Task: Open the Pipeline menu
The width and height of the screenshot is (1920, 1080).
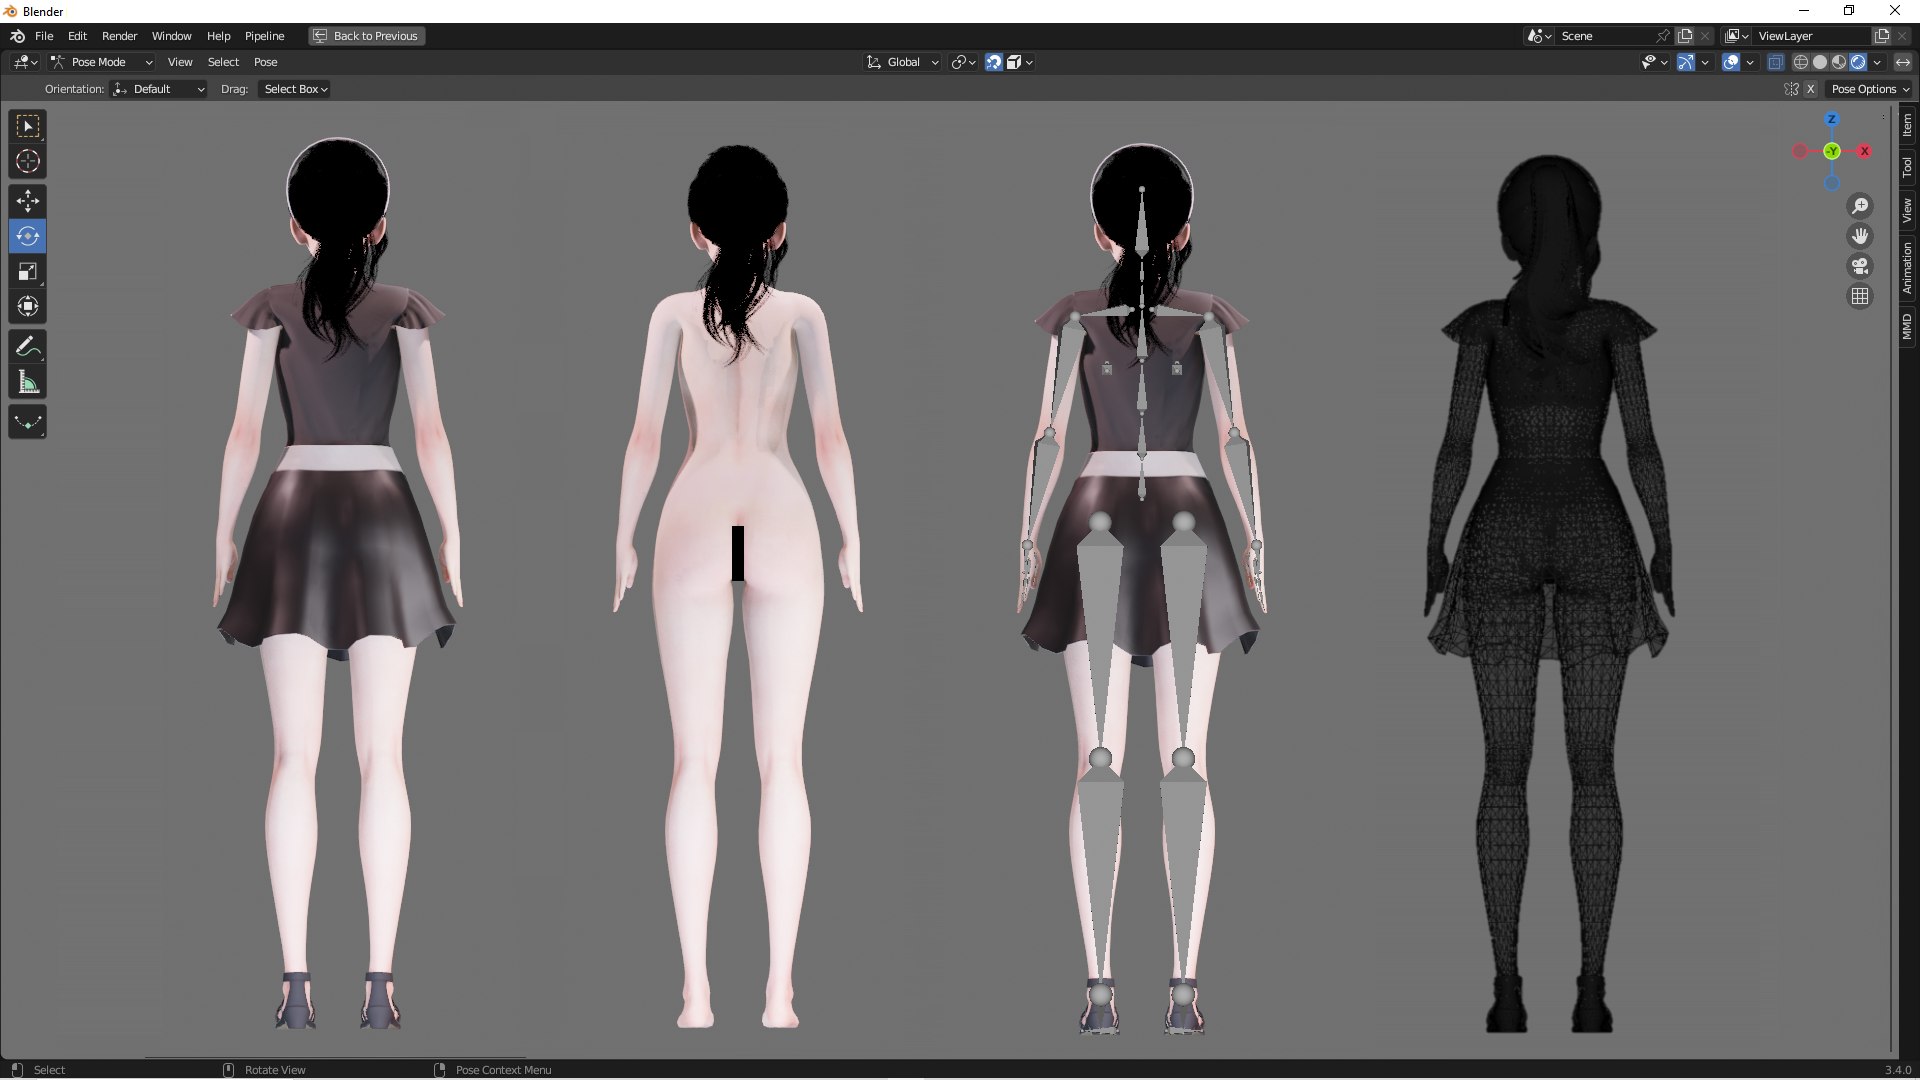Action: pos(265,36)
